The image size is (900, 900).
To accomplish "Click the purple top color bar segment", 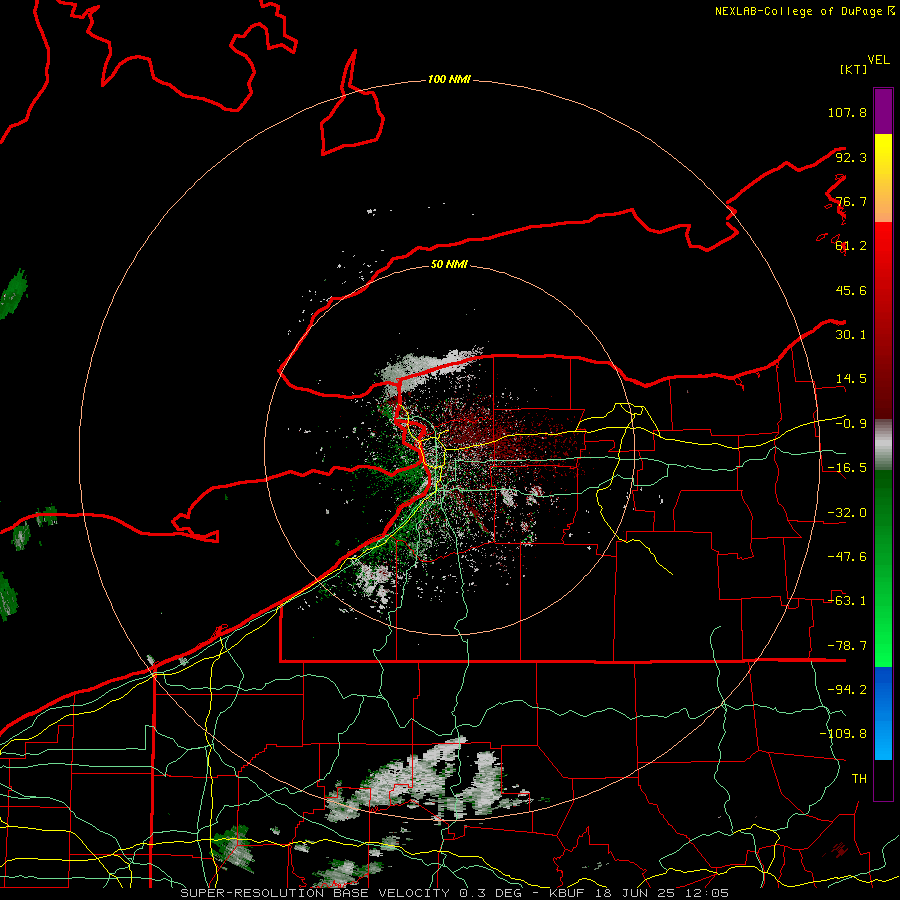I will point(883,111).
